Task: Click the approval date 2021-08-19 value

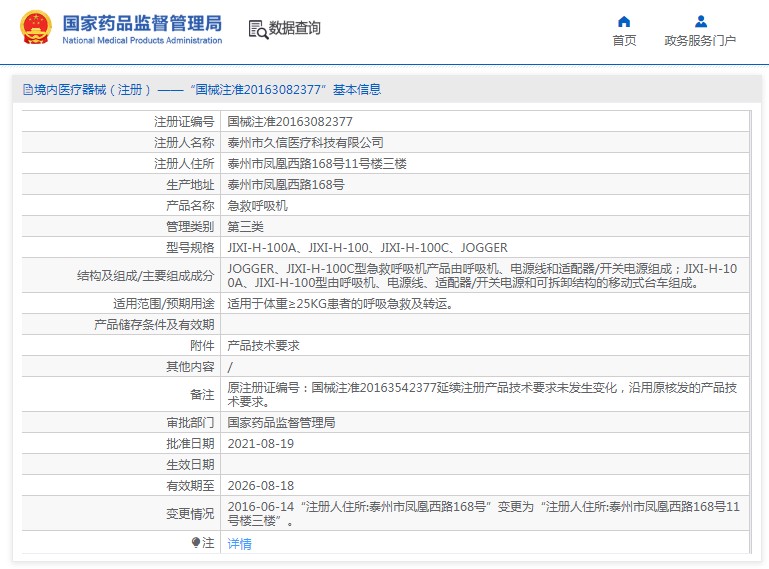Action: point(261,443)
